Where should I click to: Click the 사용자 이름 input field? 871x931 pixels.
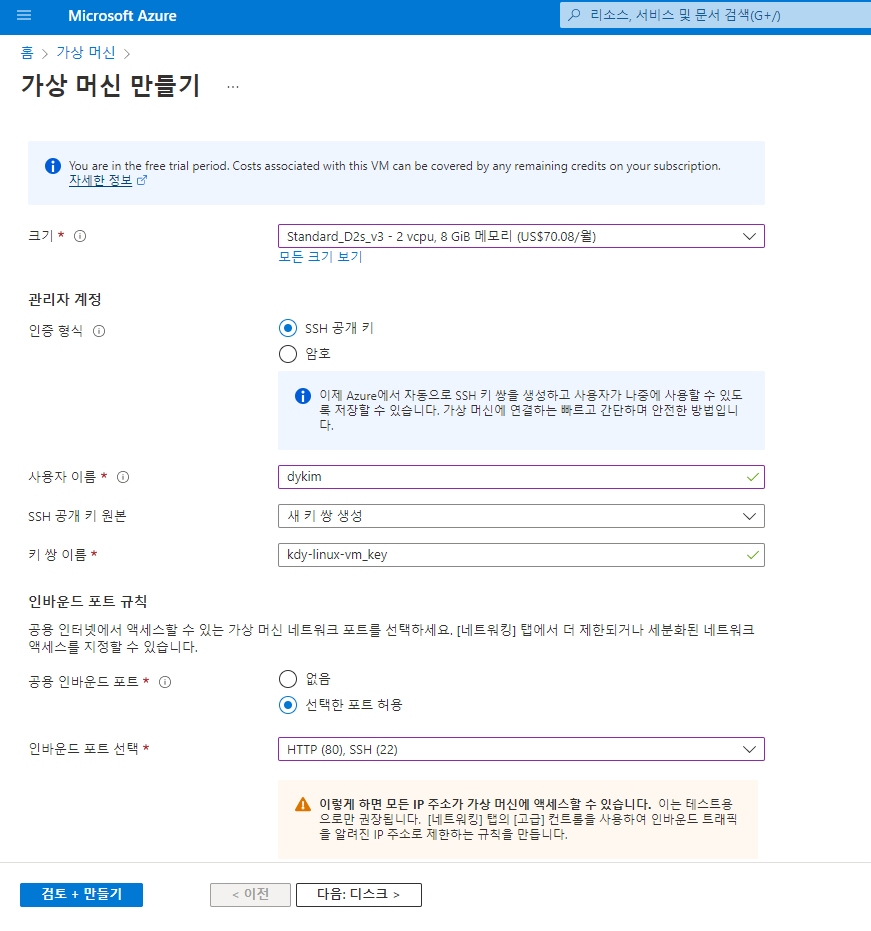(x=521, y=477)
